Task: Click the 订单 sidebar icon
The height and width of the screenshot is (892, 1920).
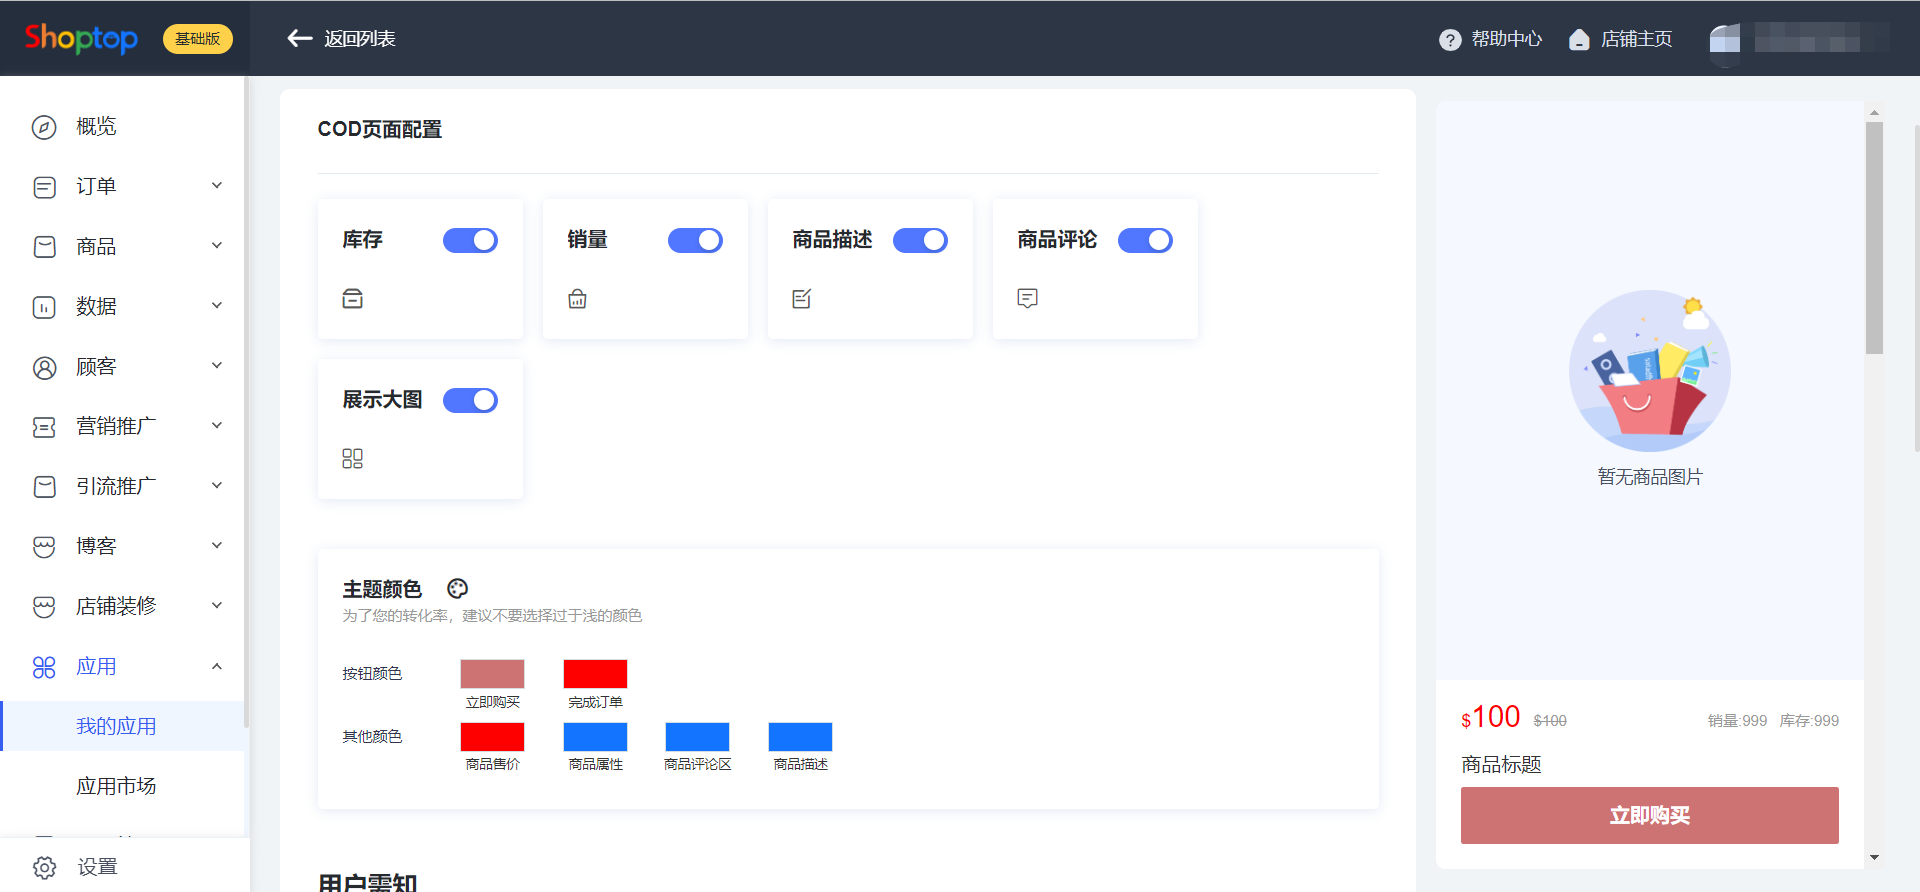Action: [44, 187]
